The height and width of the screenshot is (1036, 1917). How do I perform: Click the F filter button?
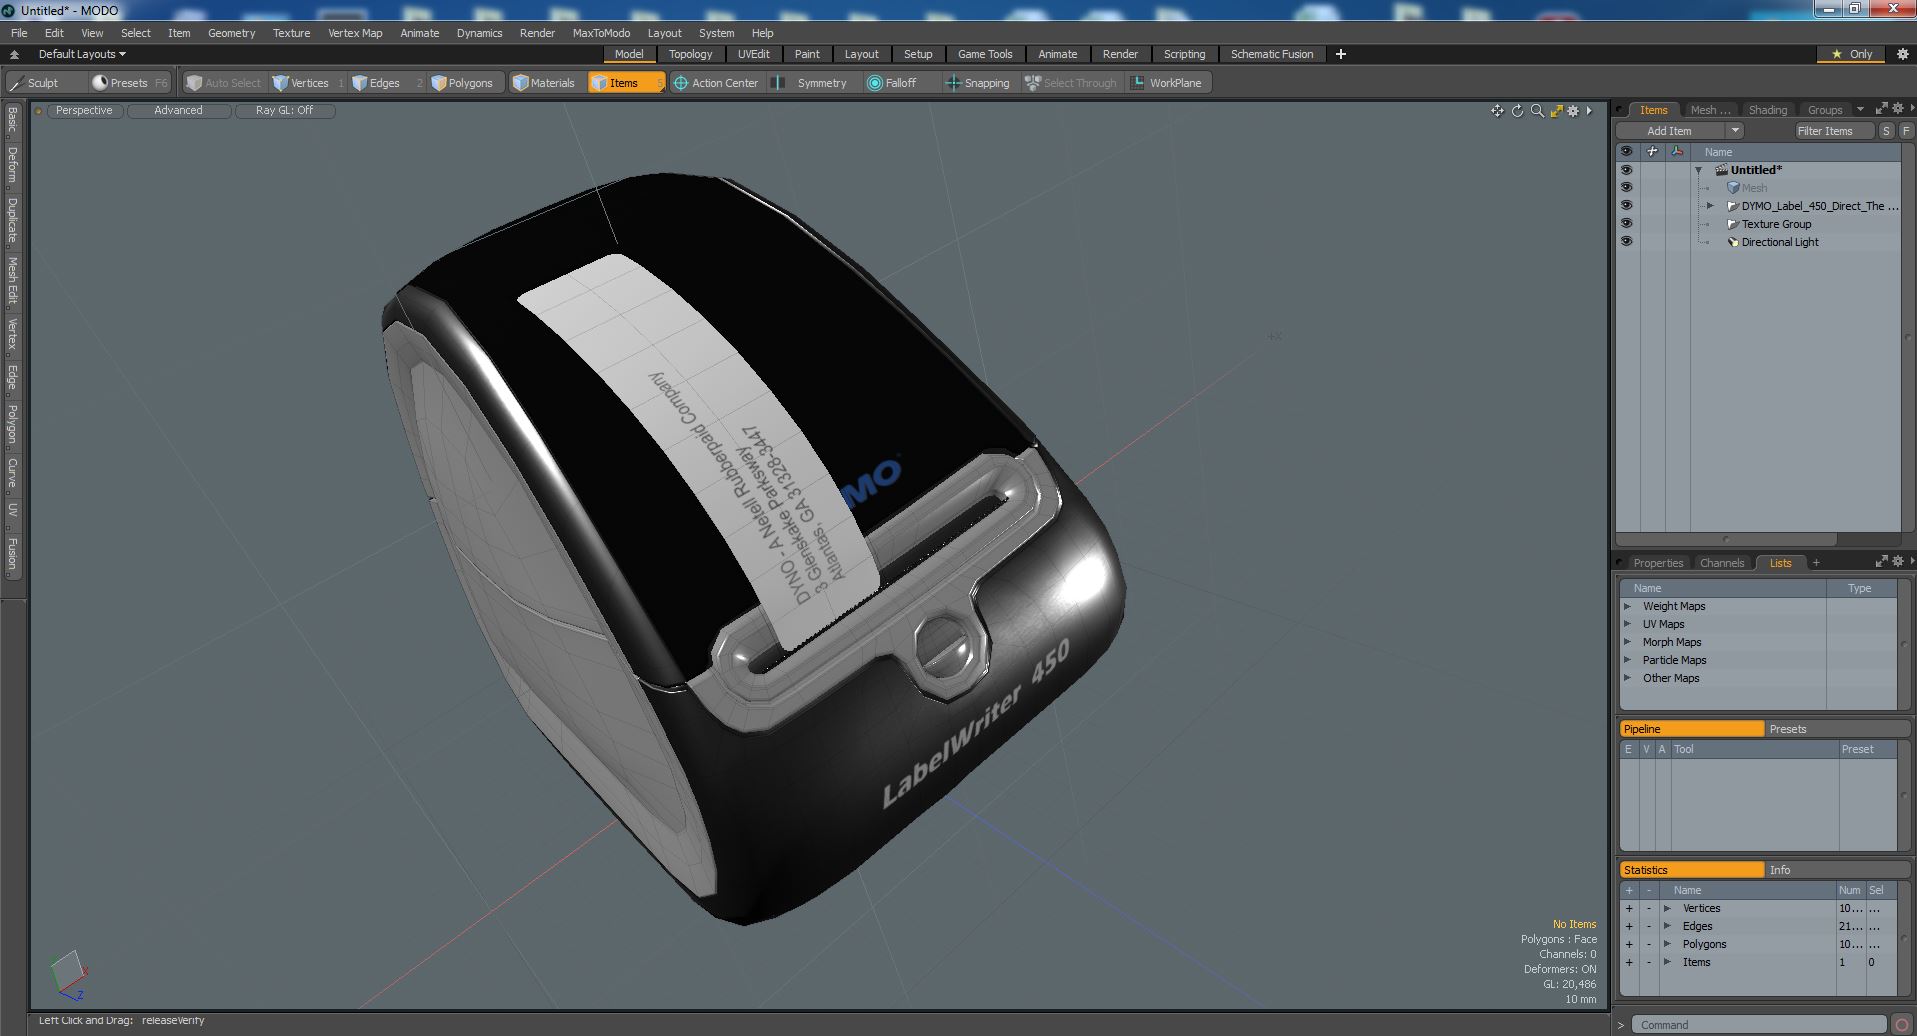pyautogui.click(x=1905, y=131)
